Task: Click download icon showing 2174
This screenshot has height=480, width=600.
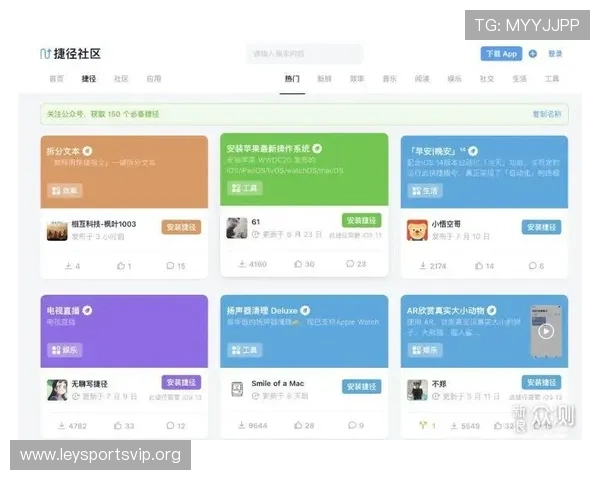Action: click(x=423, y=266)
